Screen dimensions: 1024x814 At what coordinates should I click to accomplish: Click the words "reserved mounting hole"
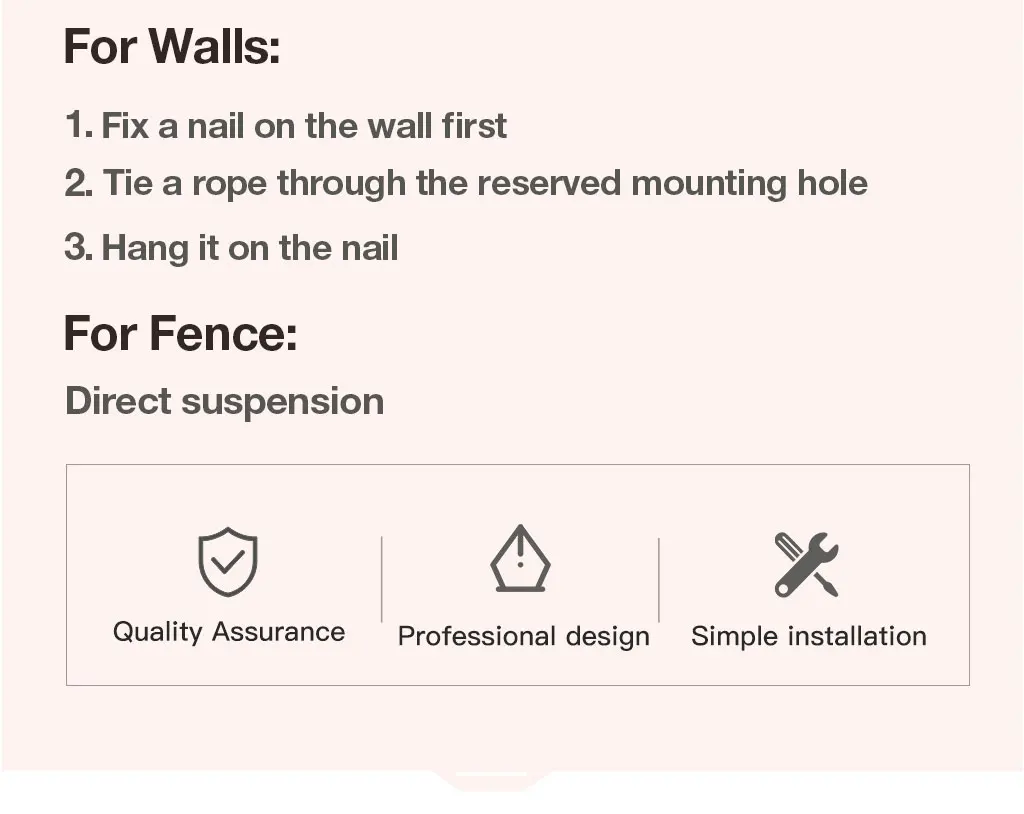tap(672, 184)
